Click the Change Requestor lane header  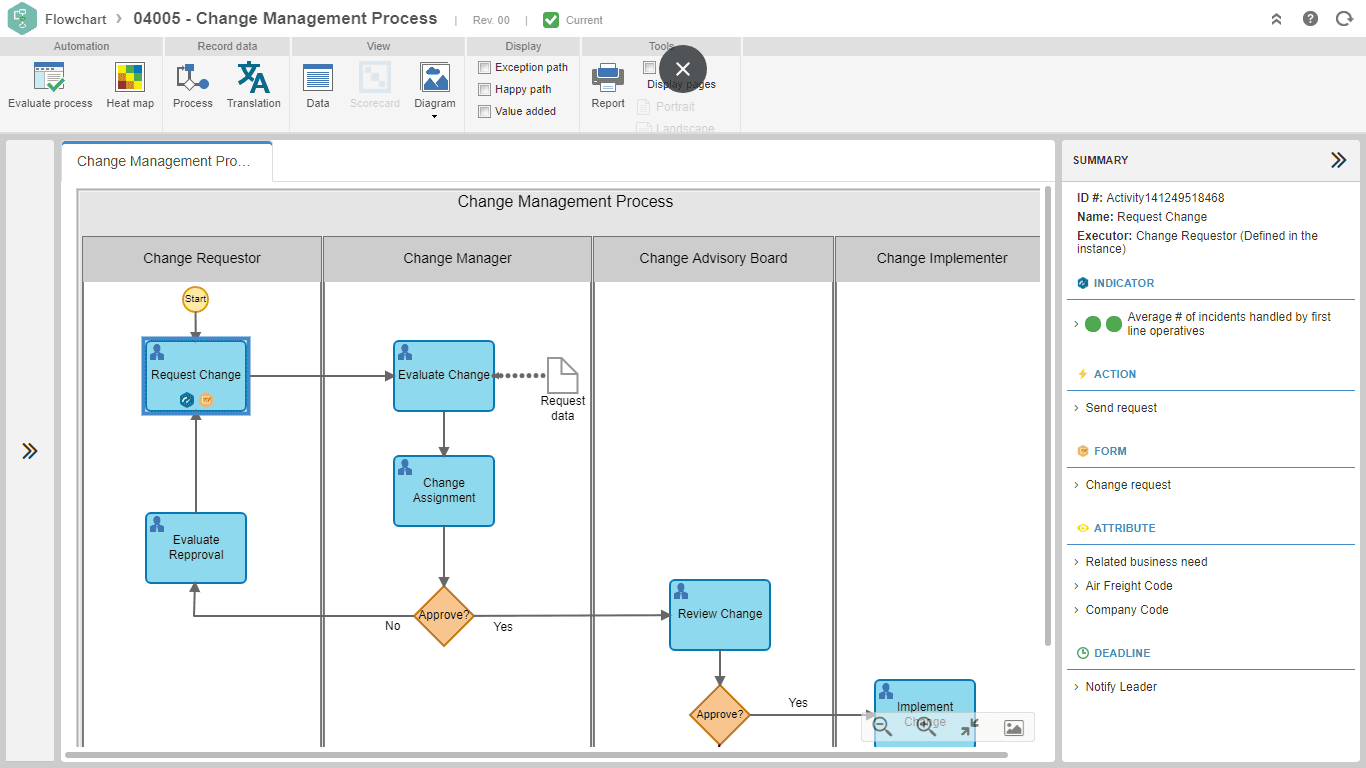[202, 259]
